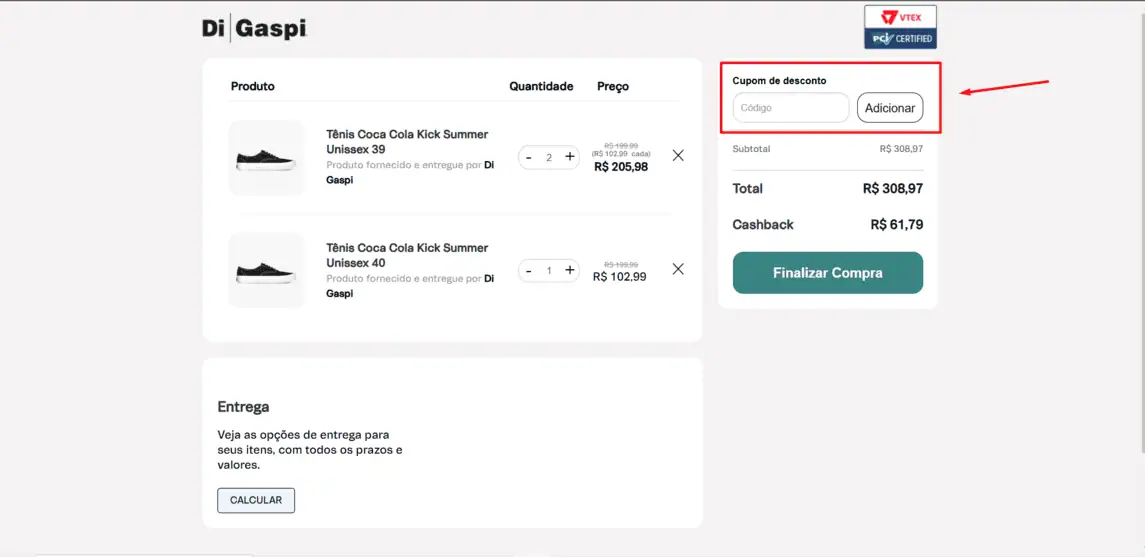Click the CALCULAR shipping button

tap(256, 500)
